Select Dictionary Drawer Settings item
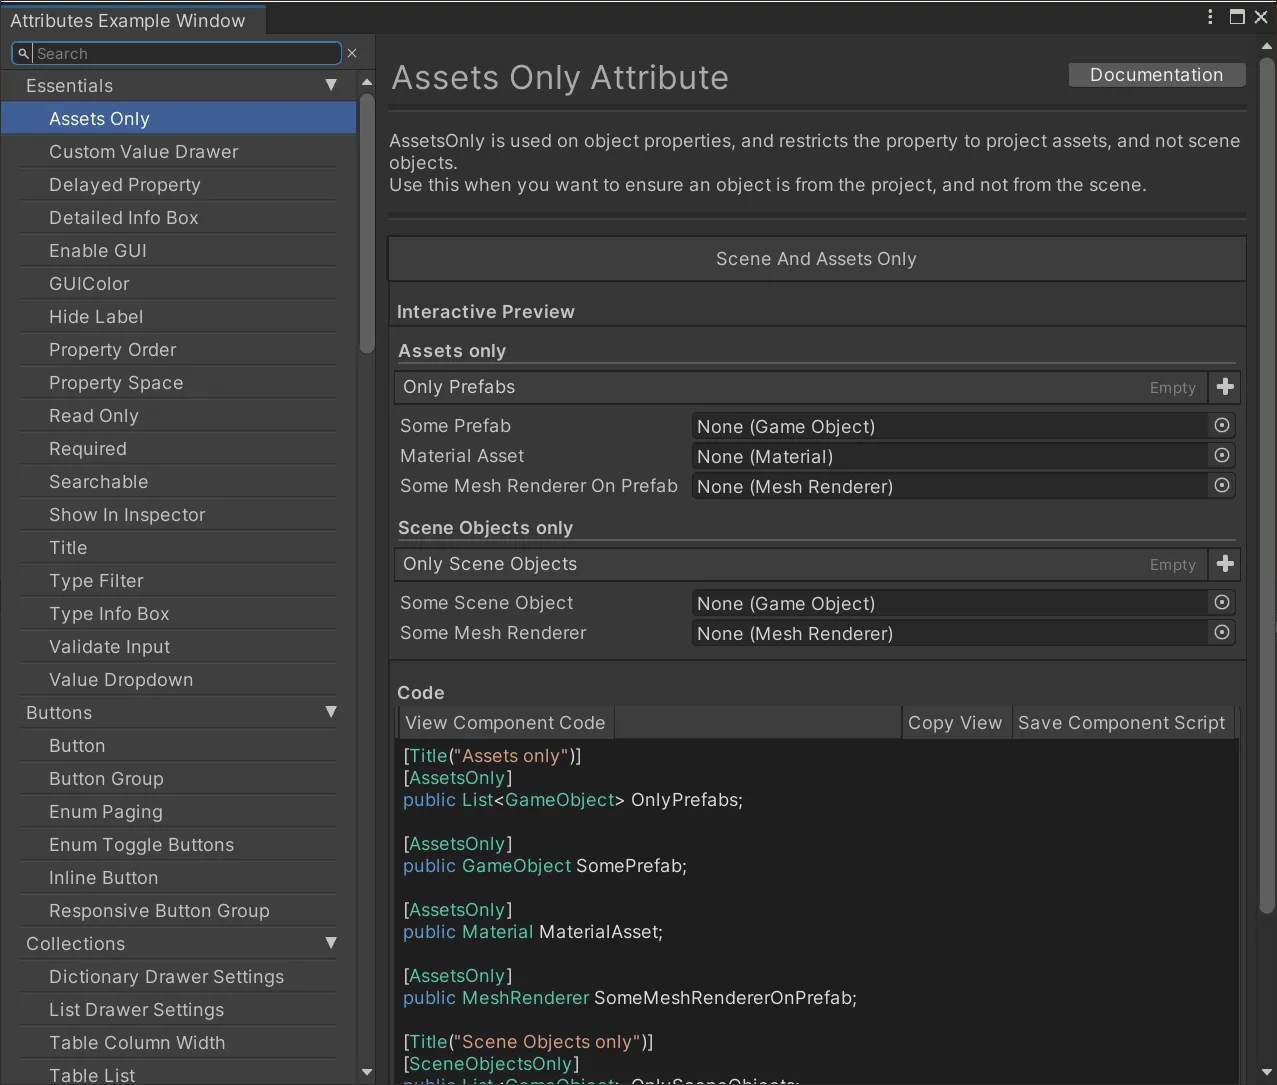 (179, 977)
